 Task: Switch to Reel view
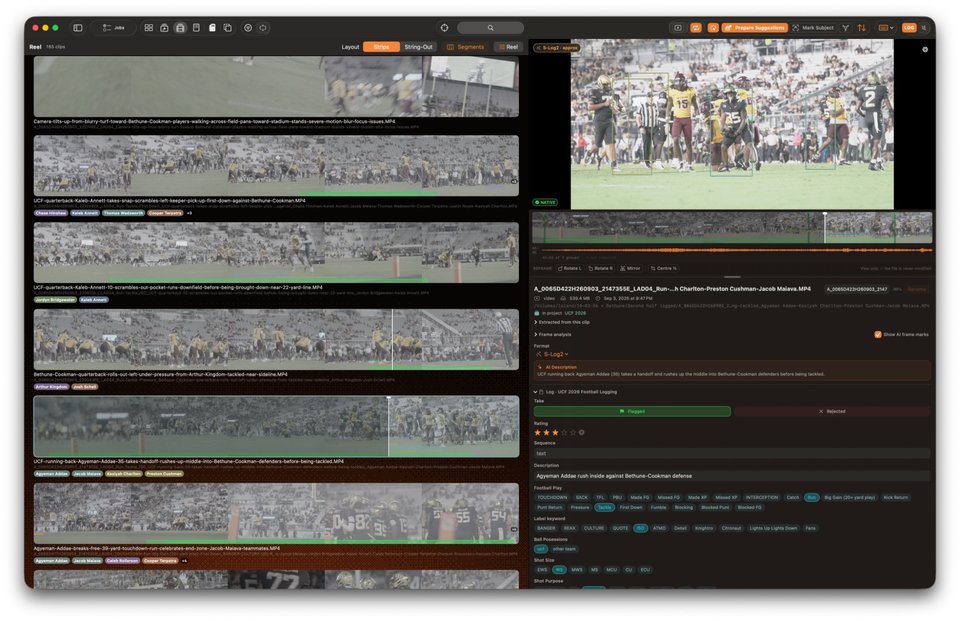point(509,47)
